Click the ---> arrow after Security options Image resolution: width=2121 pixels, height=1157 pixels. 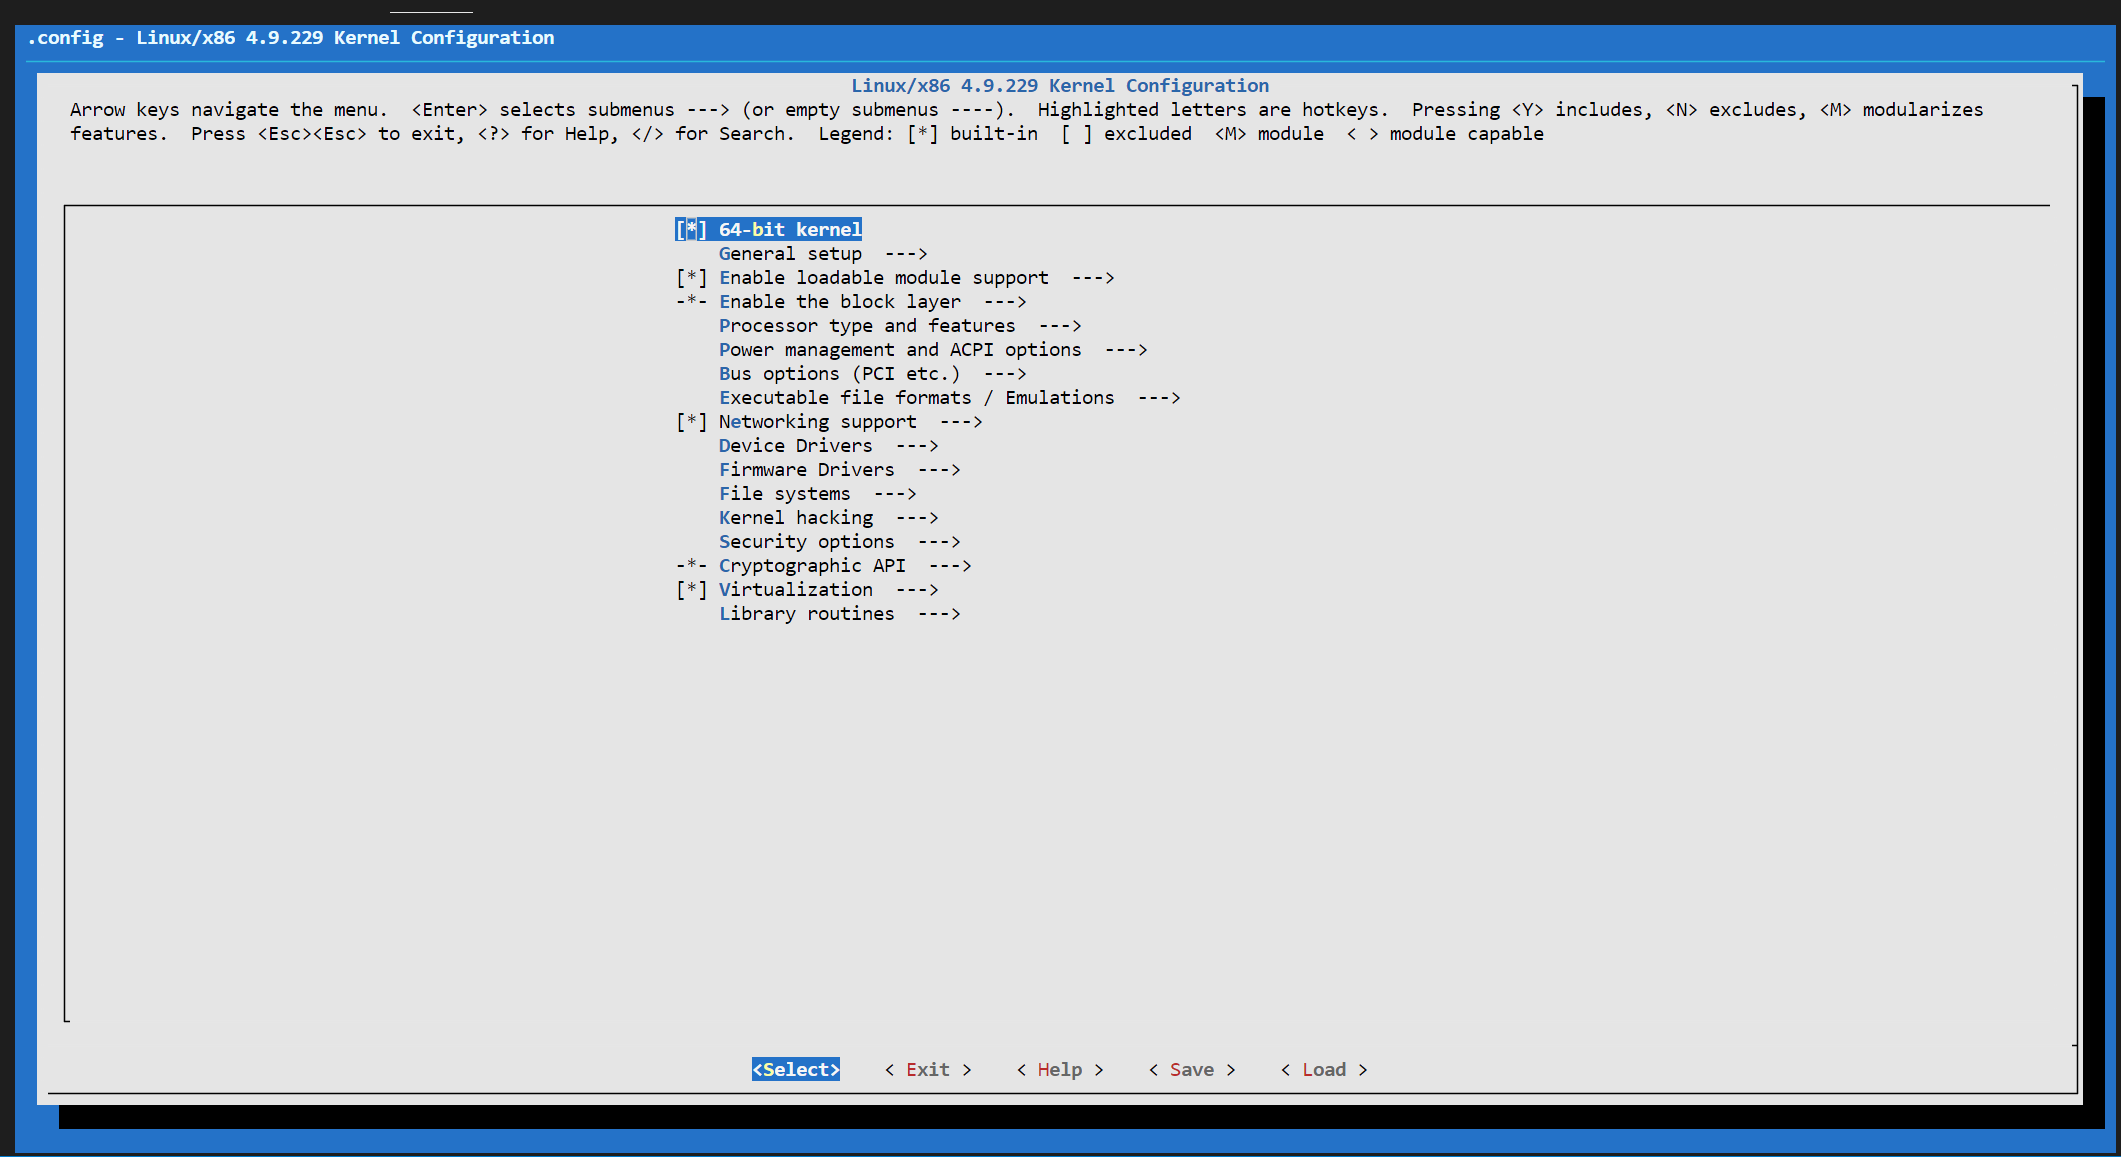point(939,542)
